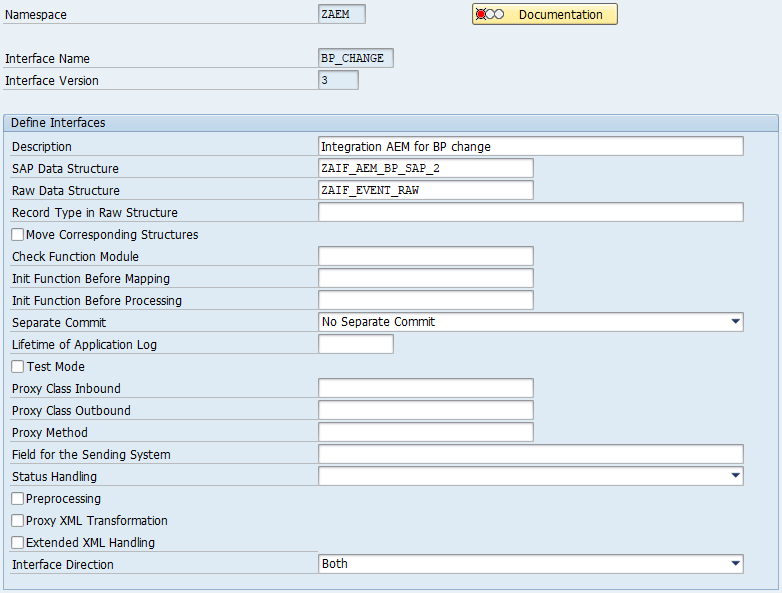Click the Lifetime of Application Log field

tap(356, 344)
